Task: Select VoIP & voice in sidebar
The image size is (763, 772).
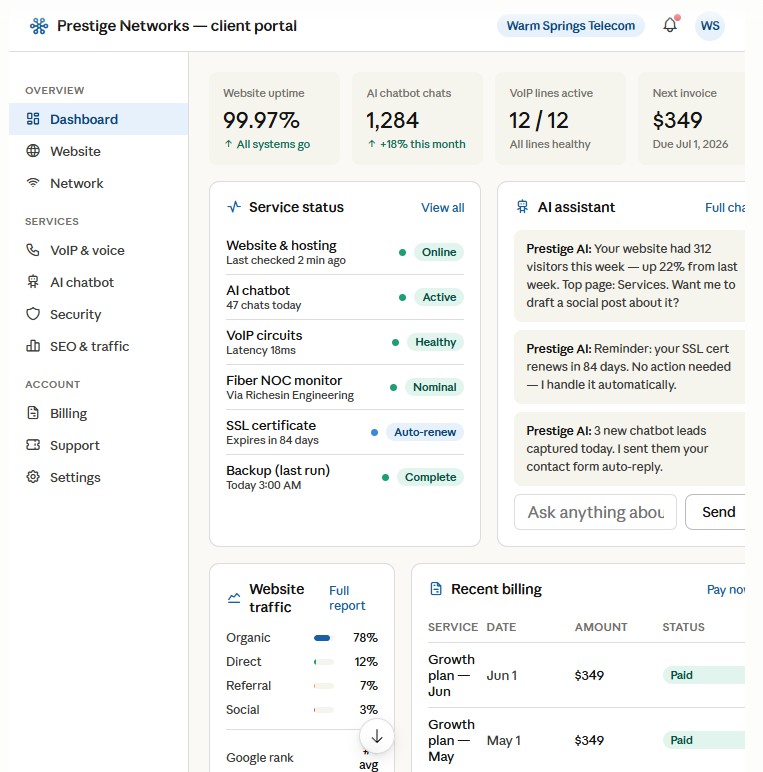Action: pos(98,250)
